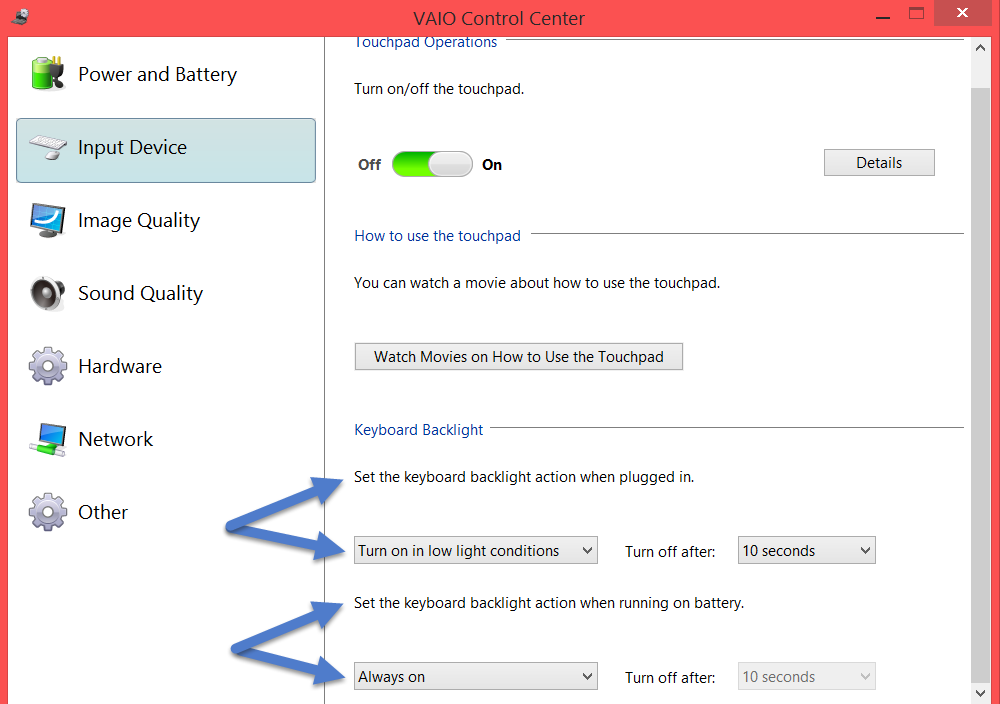The image size is (1000, 704).
Task: Click the 'Keyboard Backlight' heading
Action: pyautogui.click(x=418, y=430)
